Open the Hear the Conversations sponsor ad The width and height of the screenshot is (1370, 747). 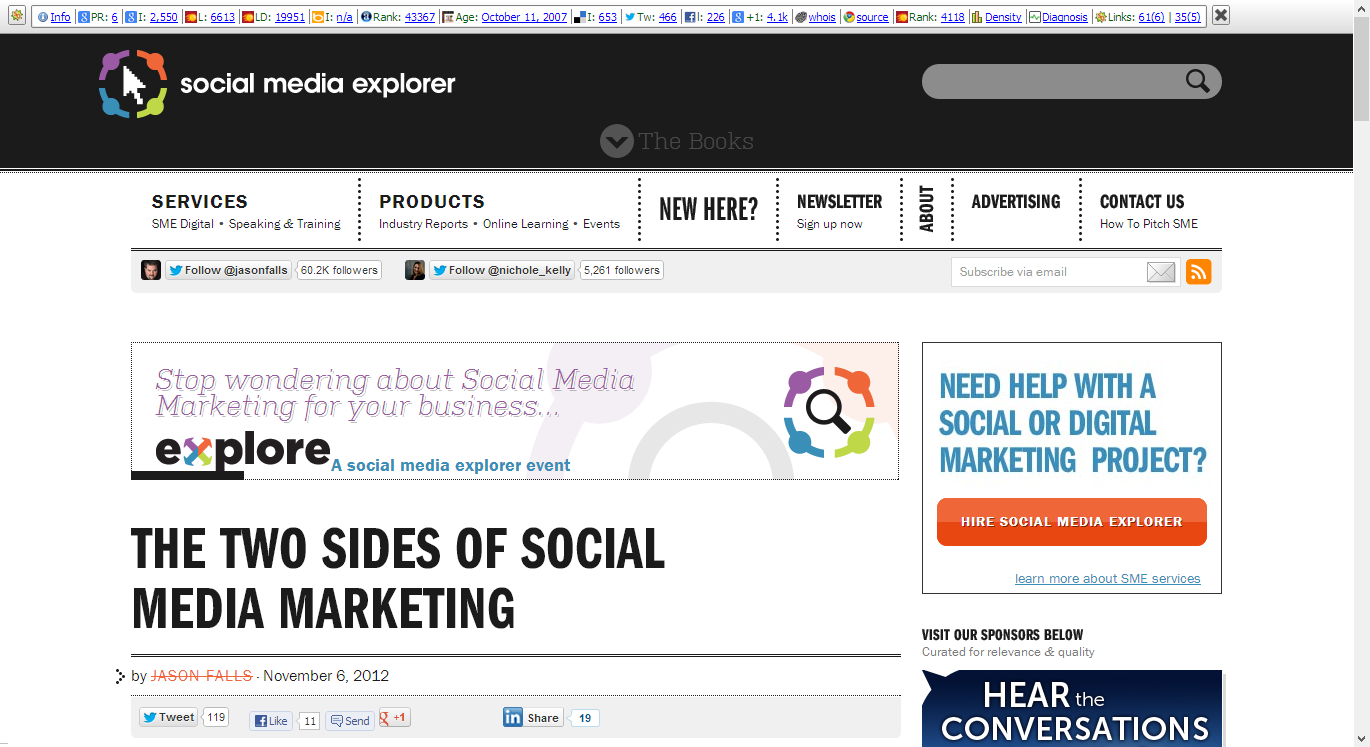coord(1072,708)
